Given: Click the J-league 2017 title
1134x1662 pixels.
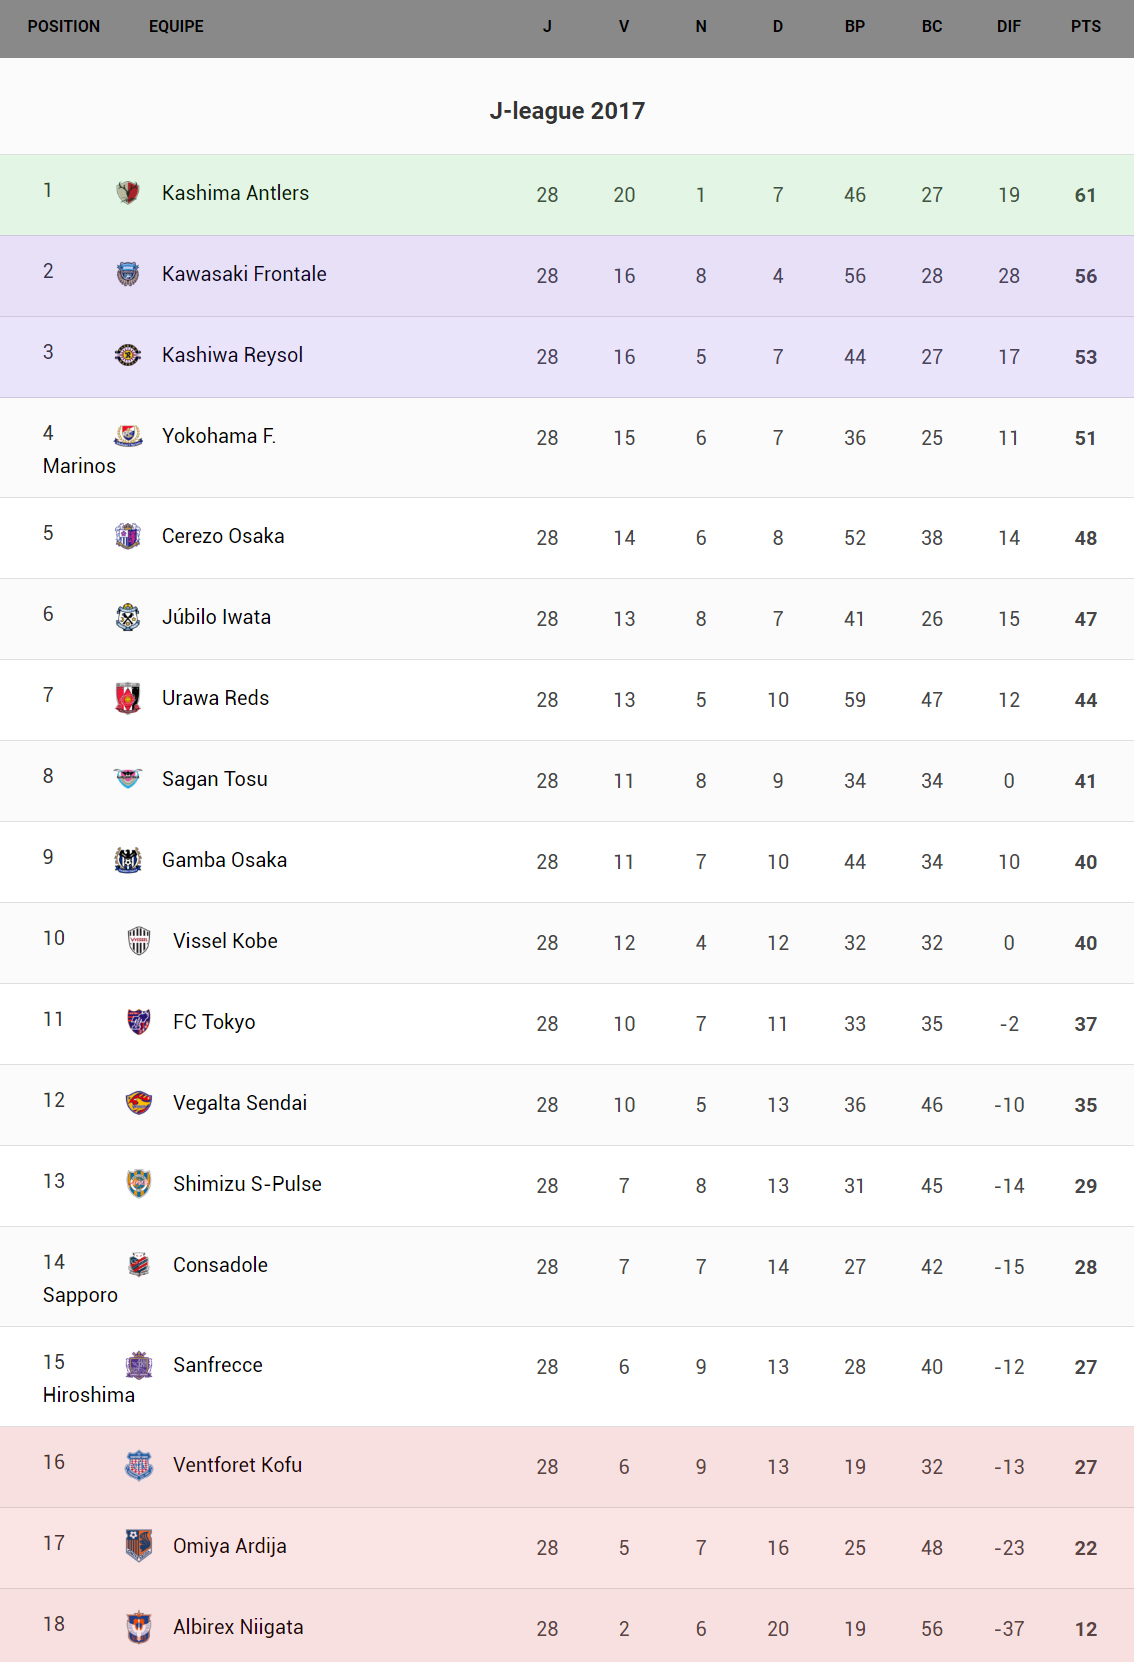Looking at the screenshot, I should point(567,111).
